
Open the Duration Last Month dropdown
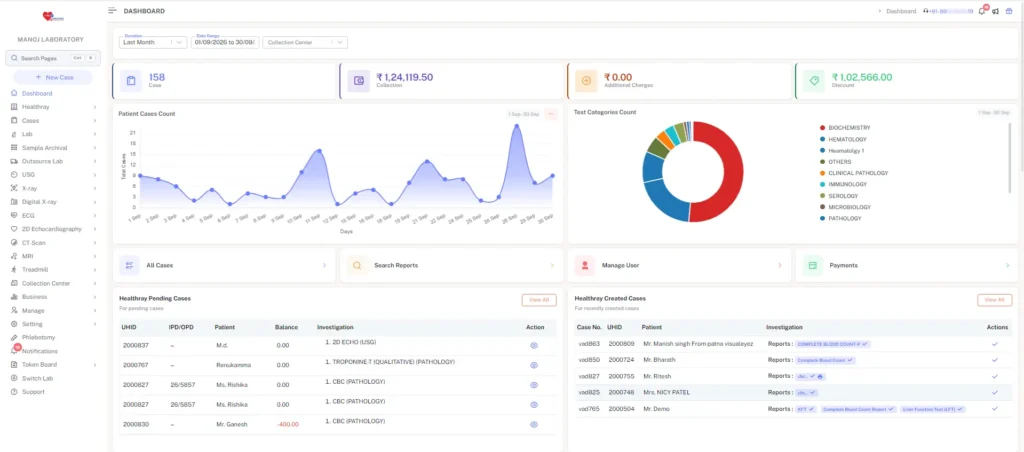click(153, 42)
